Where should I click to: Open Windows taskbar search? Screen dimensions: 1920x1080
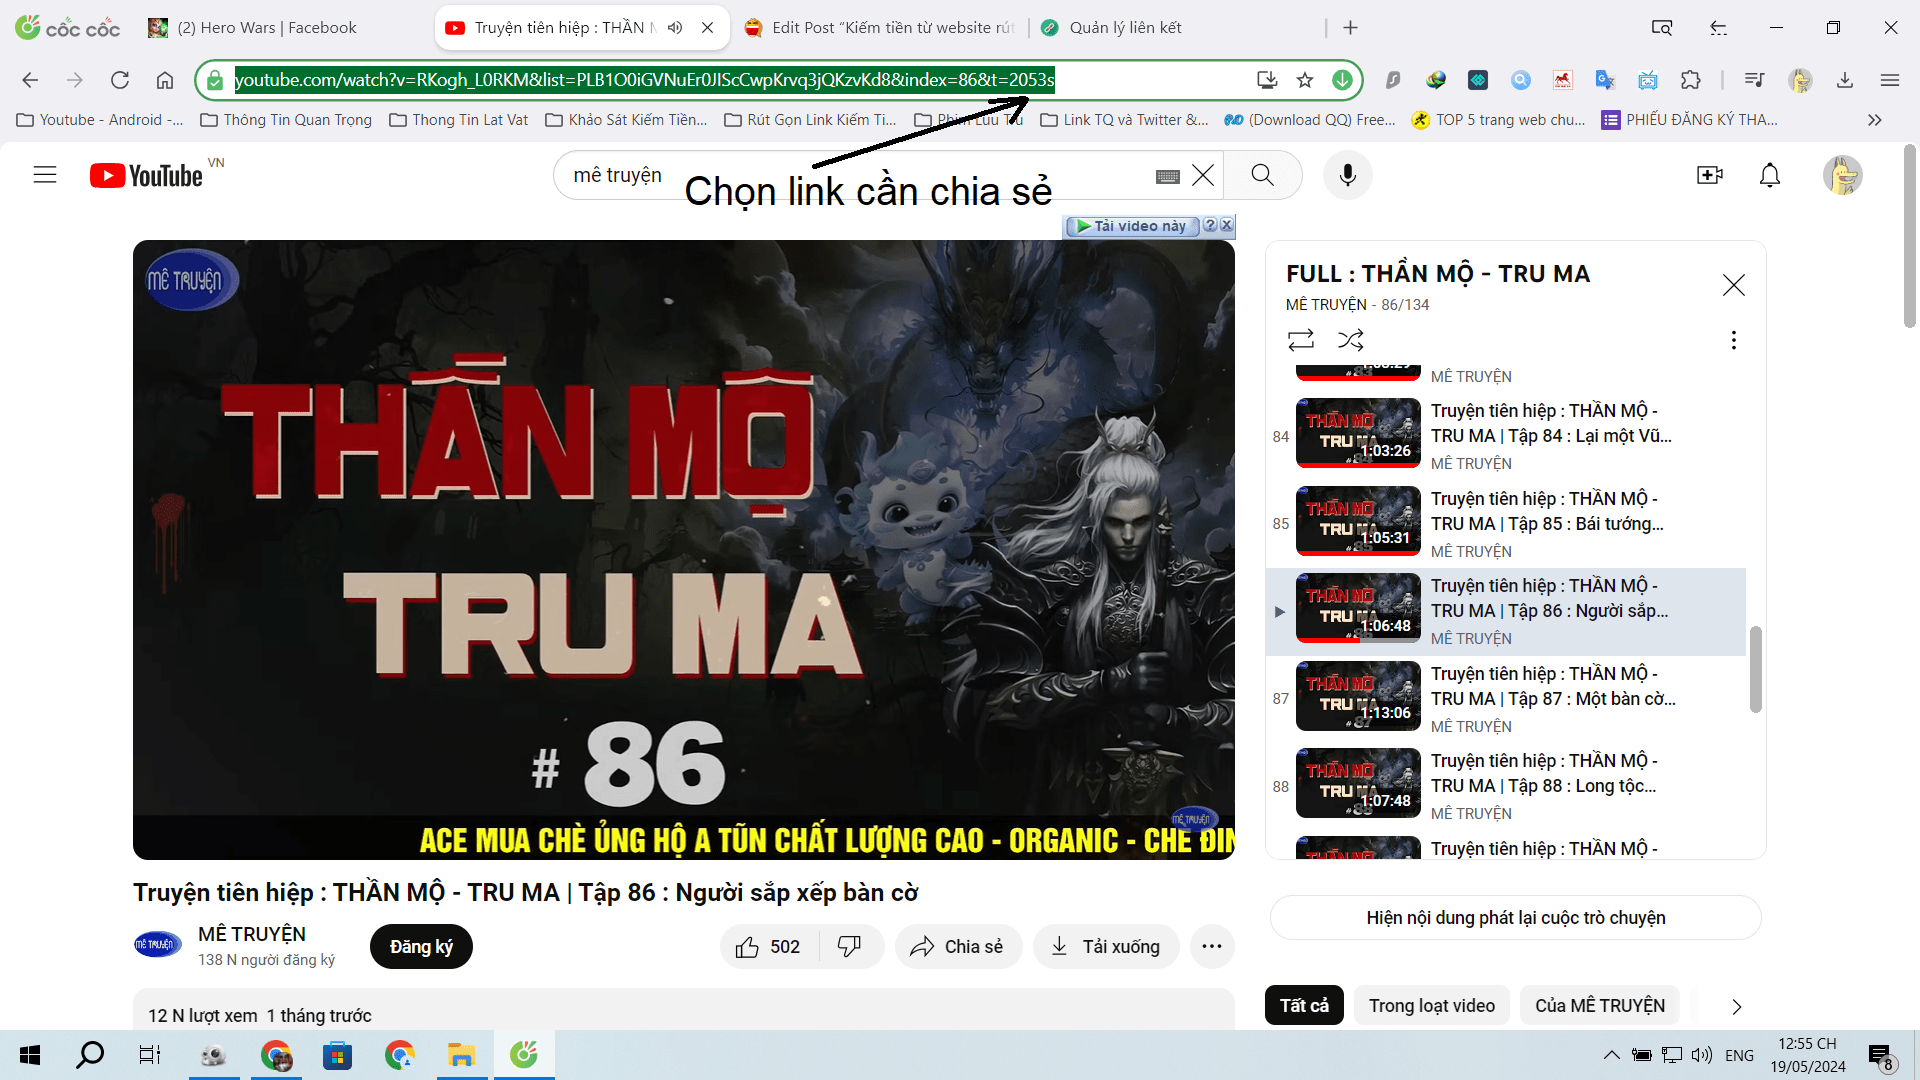tap(90, 1055)
